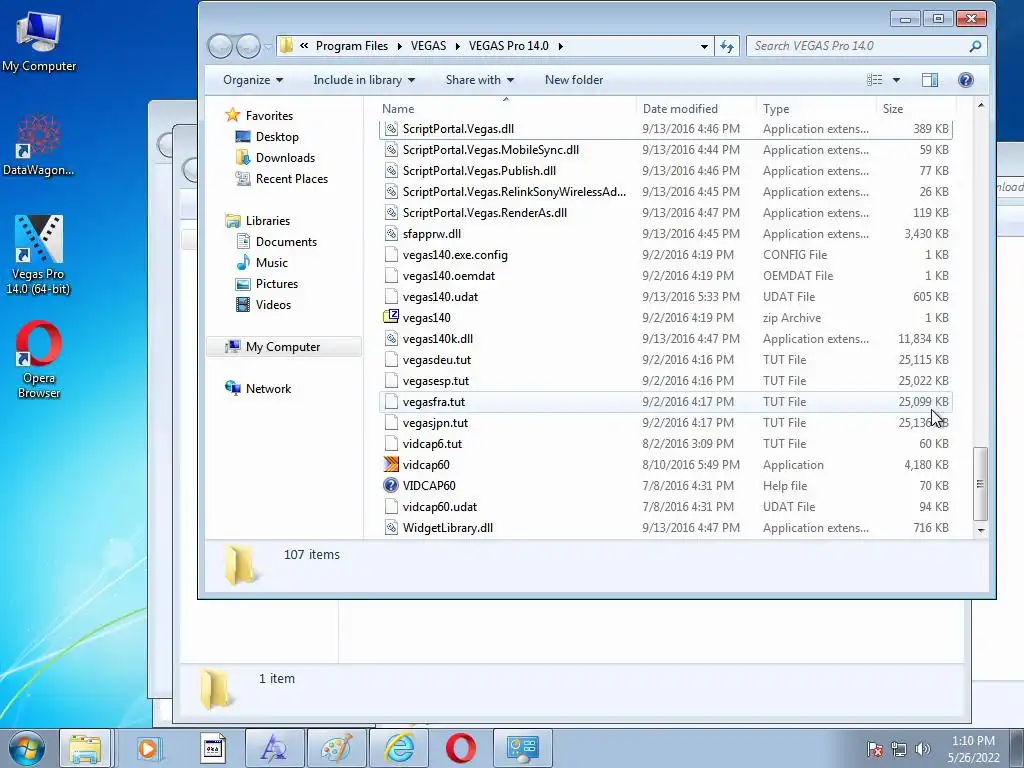Viewport: 1024px width, 768px height.
Task: Select the vidcap60 application file
Action: [665, 465]
